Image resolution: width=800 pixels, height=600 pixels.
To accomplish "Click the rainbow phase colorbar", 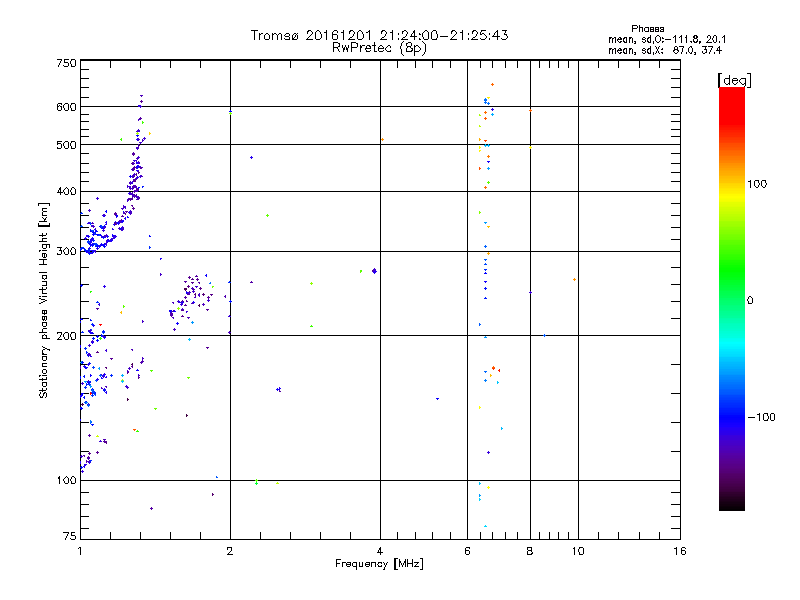I will pyautogui.click(x=732, y=298).
